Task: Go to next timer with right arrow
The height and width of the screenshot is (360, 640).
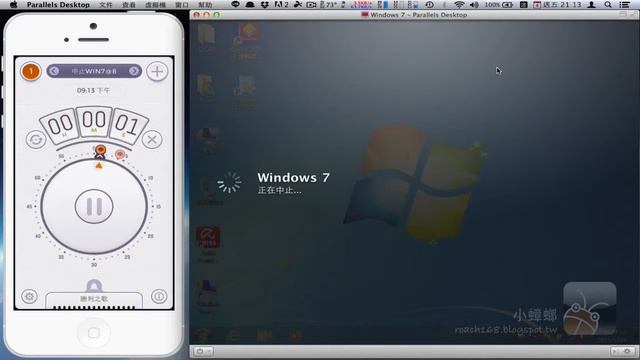Action: coord(134,71)
